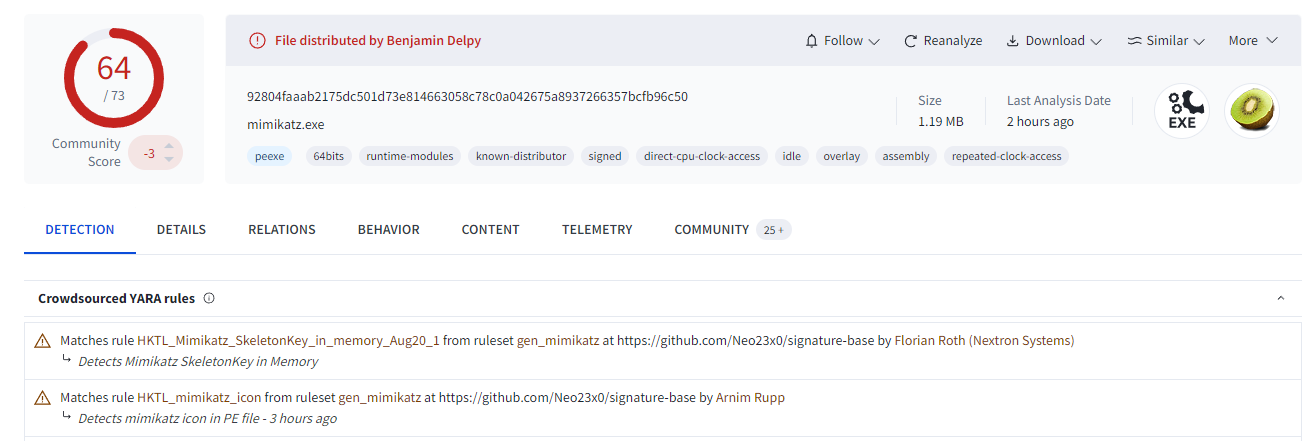This screenshot has height=441, width=1315.
Task: Vote community score up arrow
Action: (169, 146)
